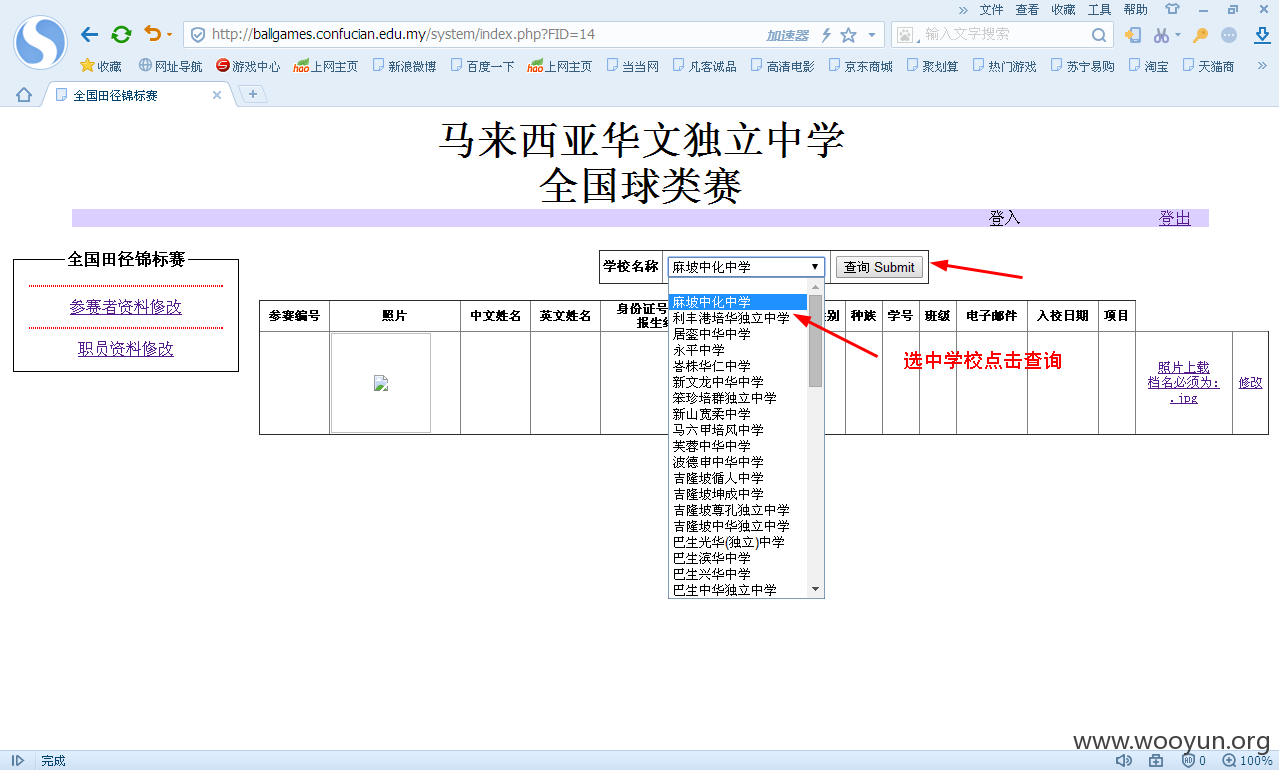
Task: Click the 登出 logout link
Action: pyautogui.click(x=1174, y=218)
